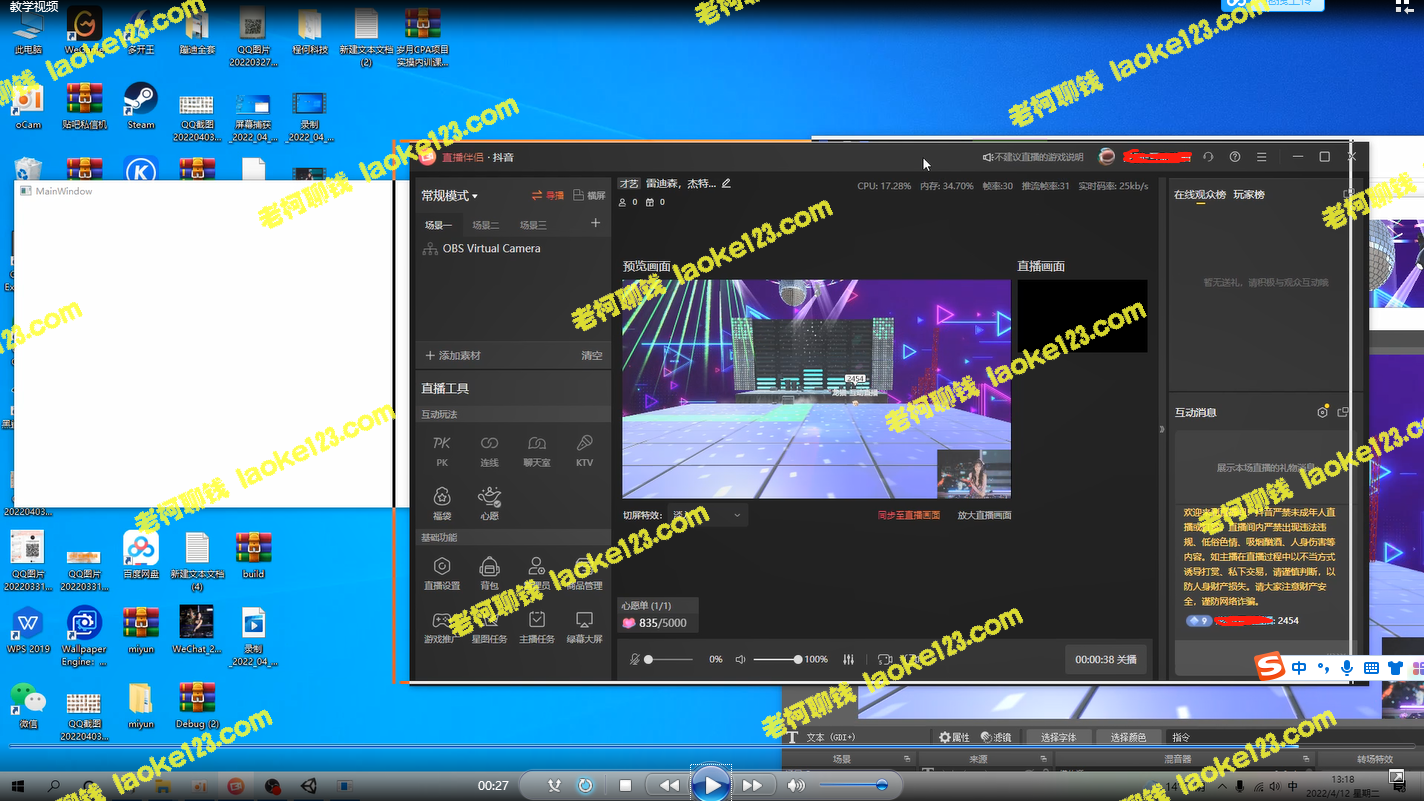Click 添加素材 to add a source

tap(453, 355)
